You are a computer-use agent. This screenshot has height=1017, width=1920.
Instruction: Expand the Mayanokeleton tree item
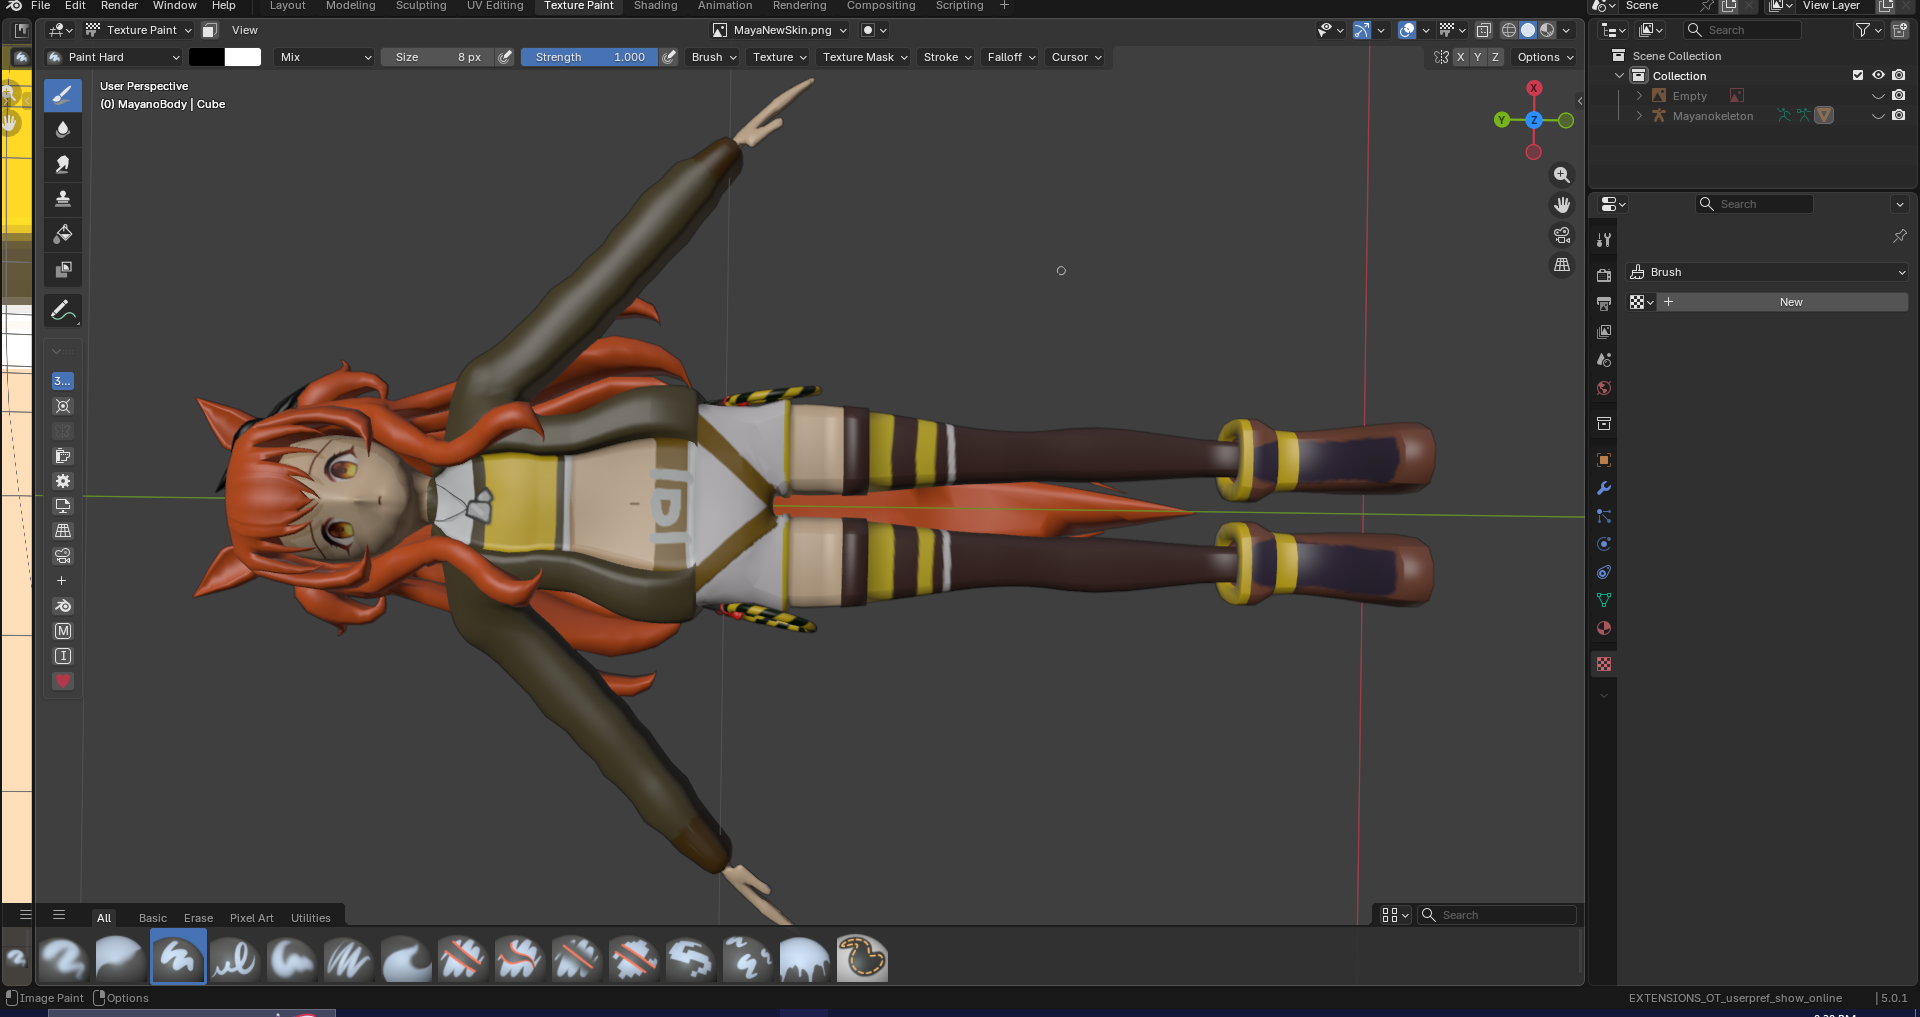[x=1639, y=116]
